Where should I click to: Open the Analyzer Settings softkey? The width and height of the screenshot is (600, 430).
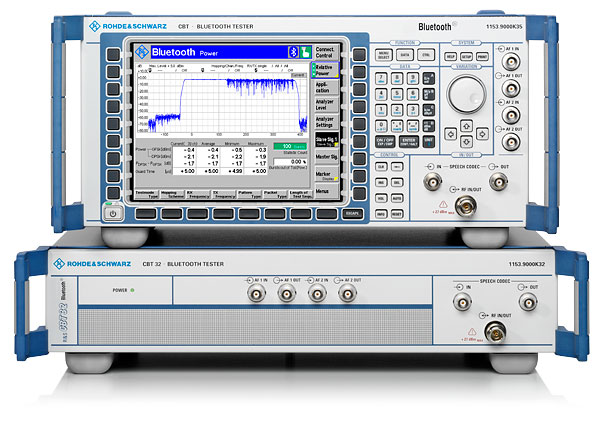[326, 122]
